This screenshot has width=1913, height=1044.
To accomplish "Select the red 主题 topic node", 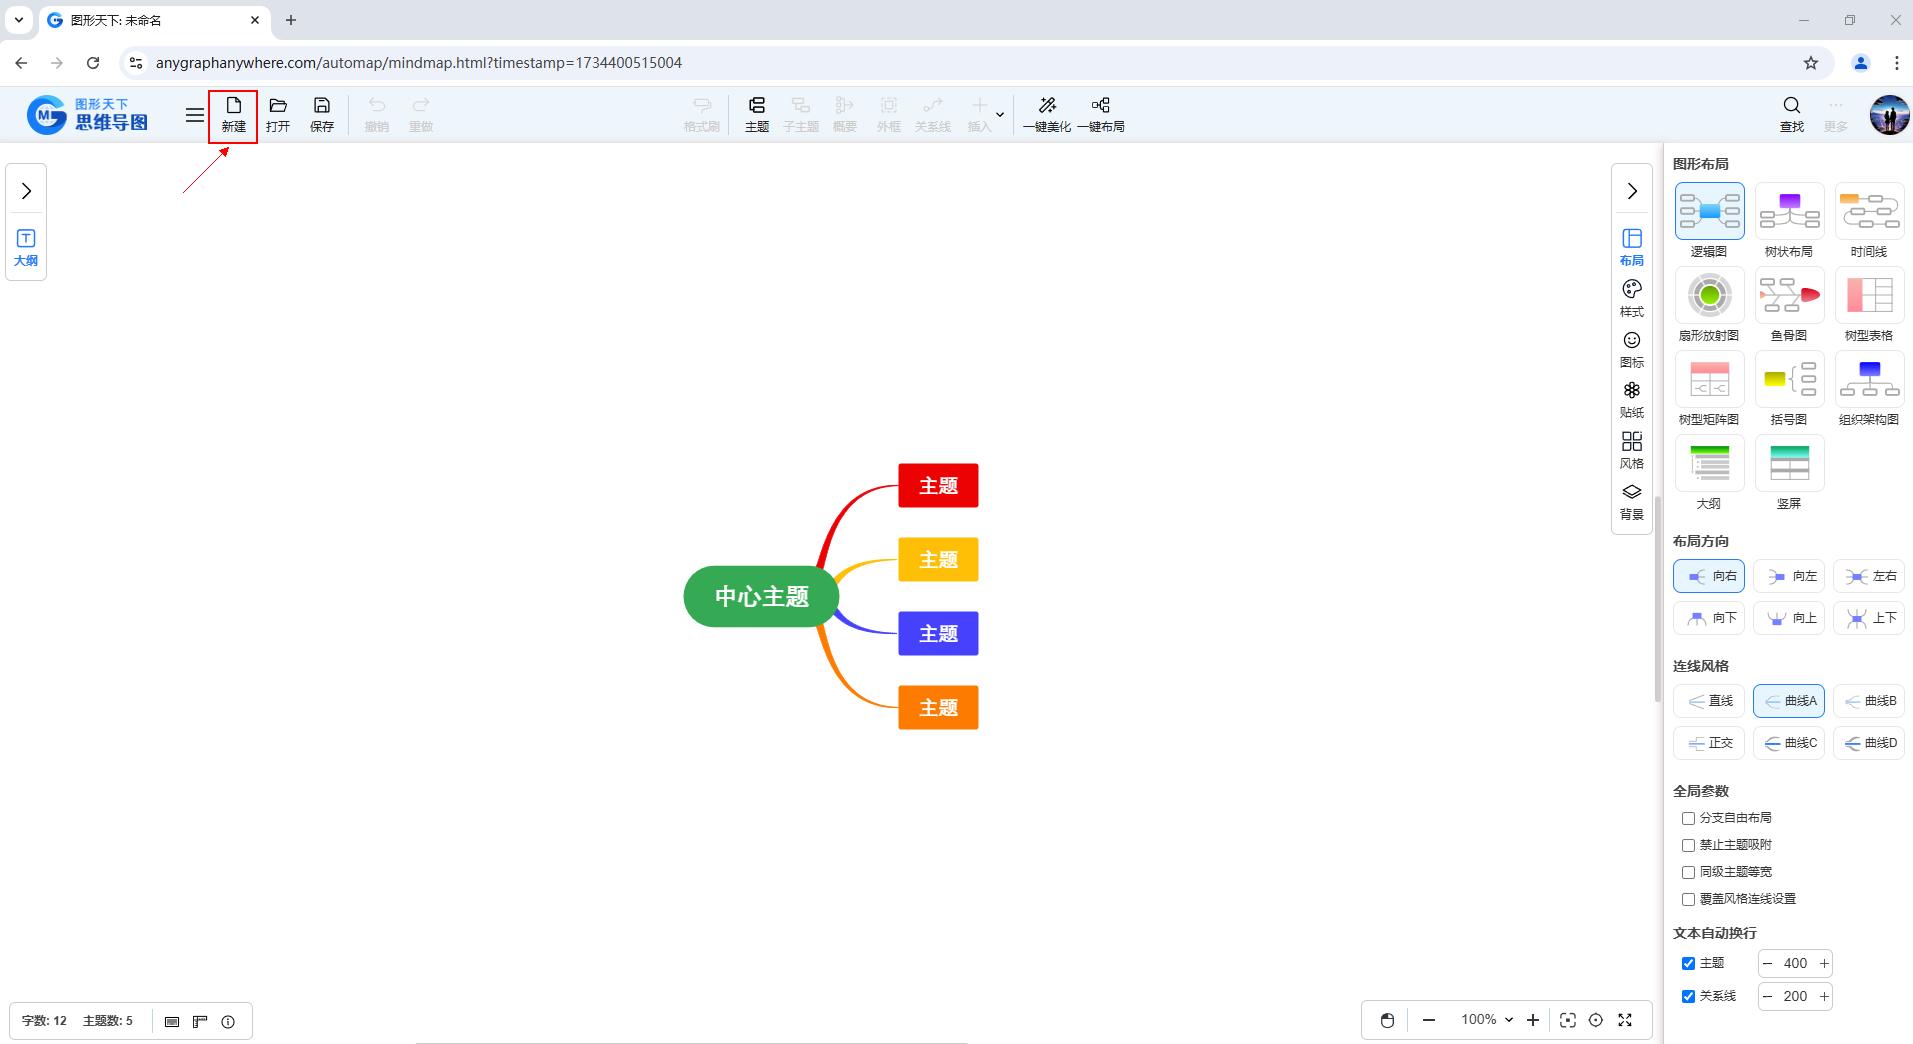I will [938, 486].
